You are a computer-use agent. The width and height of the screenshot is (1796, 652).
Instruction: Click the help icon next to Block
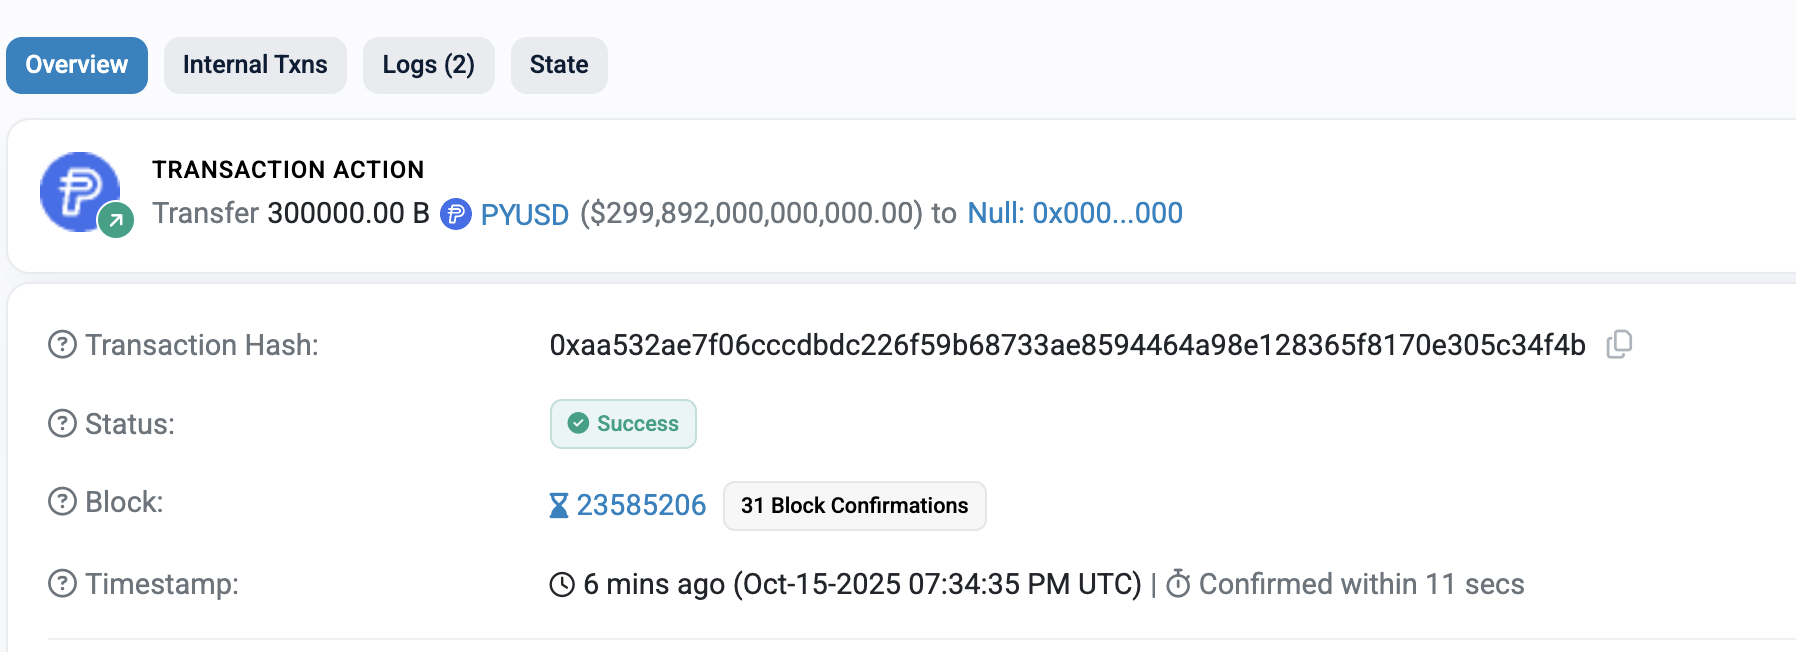click(x=62, y=501)
